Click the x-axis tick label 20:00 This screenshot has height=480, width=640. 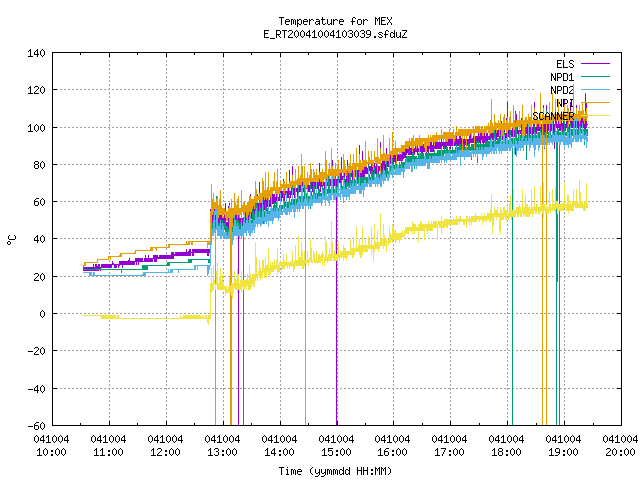pos(620,452)
